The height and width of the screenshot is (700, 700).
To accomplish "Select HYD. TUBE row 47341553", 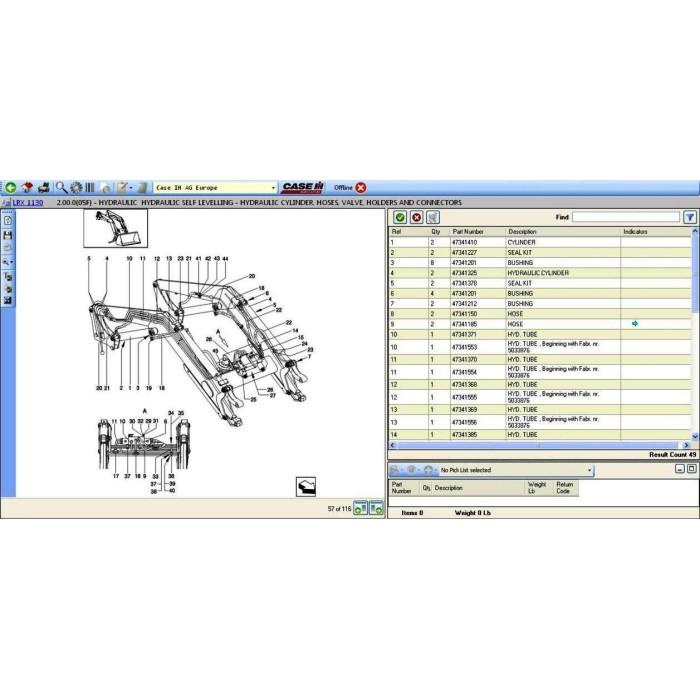I will click(x=540, y=347).
